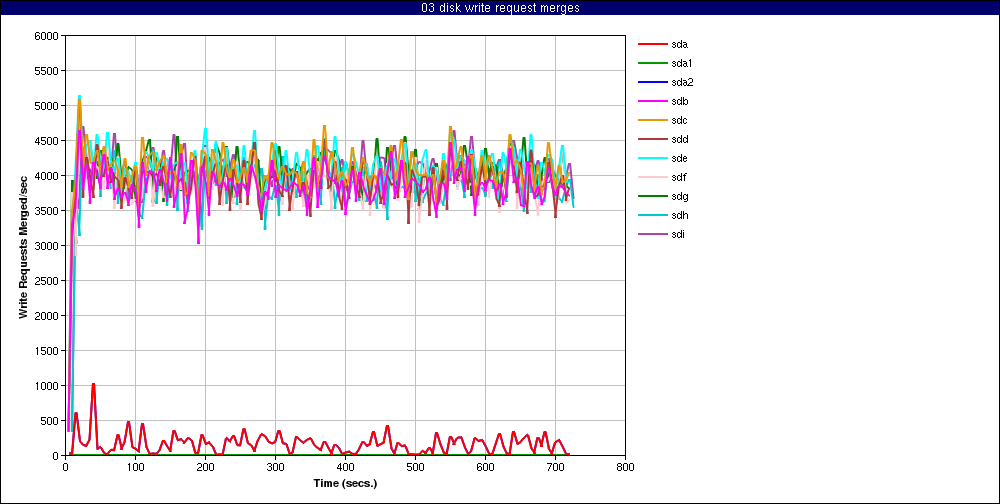Image resolution: width=1000 pixels, height=504 pixels.
Task: Select the 'sdd' legend label
Action: pos(680,139)
